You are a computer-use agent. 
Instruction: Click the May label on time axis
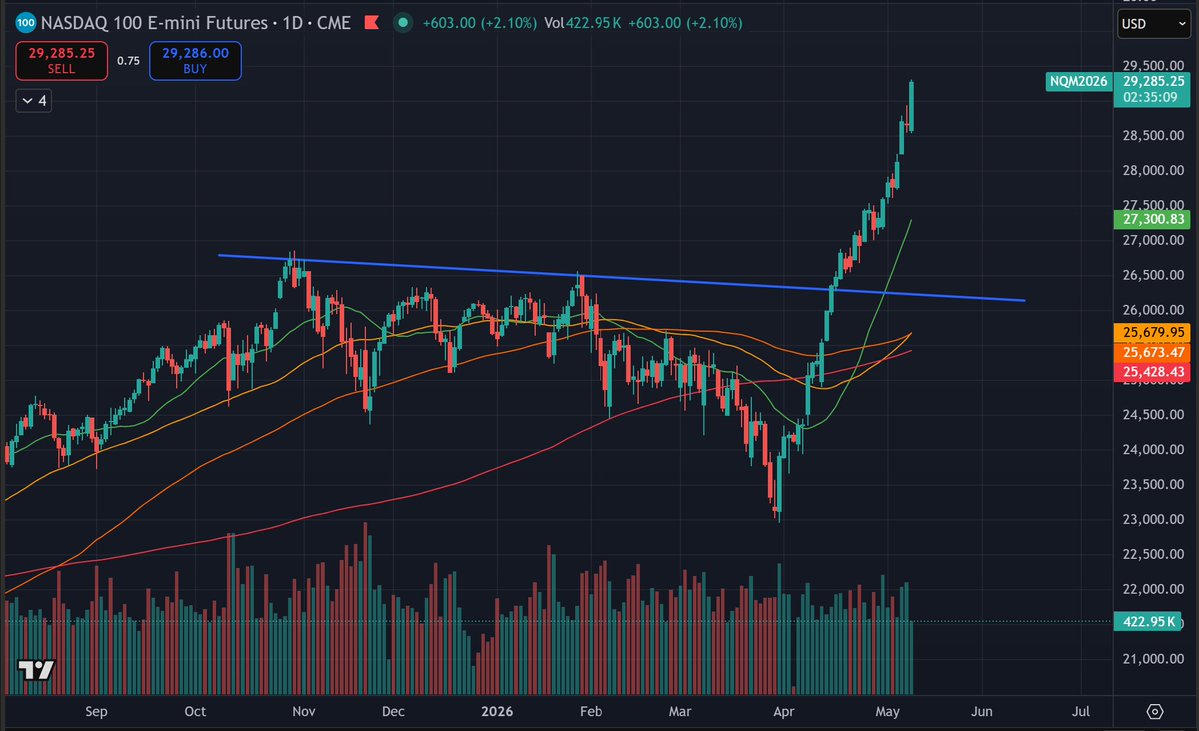pos(887,712)
